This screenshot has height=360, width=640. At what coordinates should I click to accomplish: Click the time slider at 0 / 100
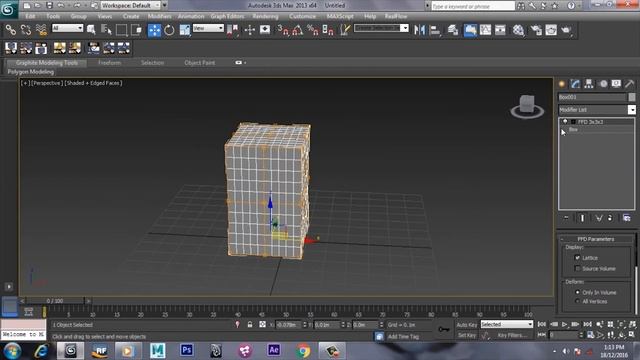pos(55,301)
